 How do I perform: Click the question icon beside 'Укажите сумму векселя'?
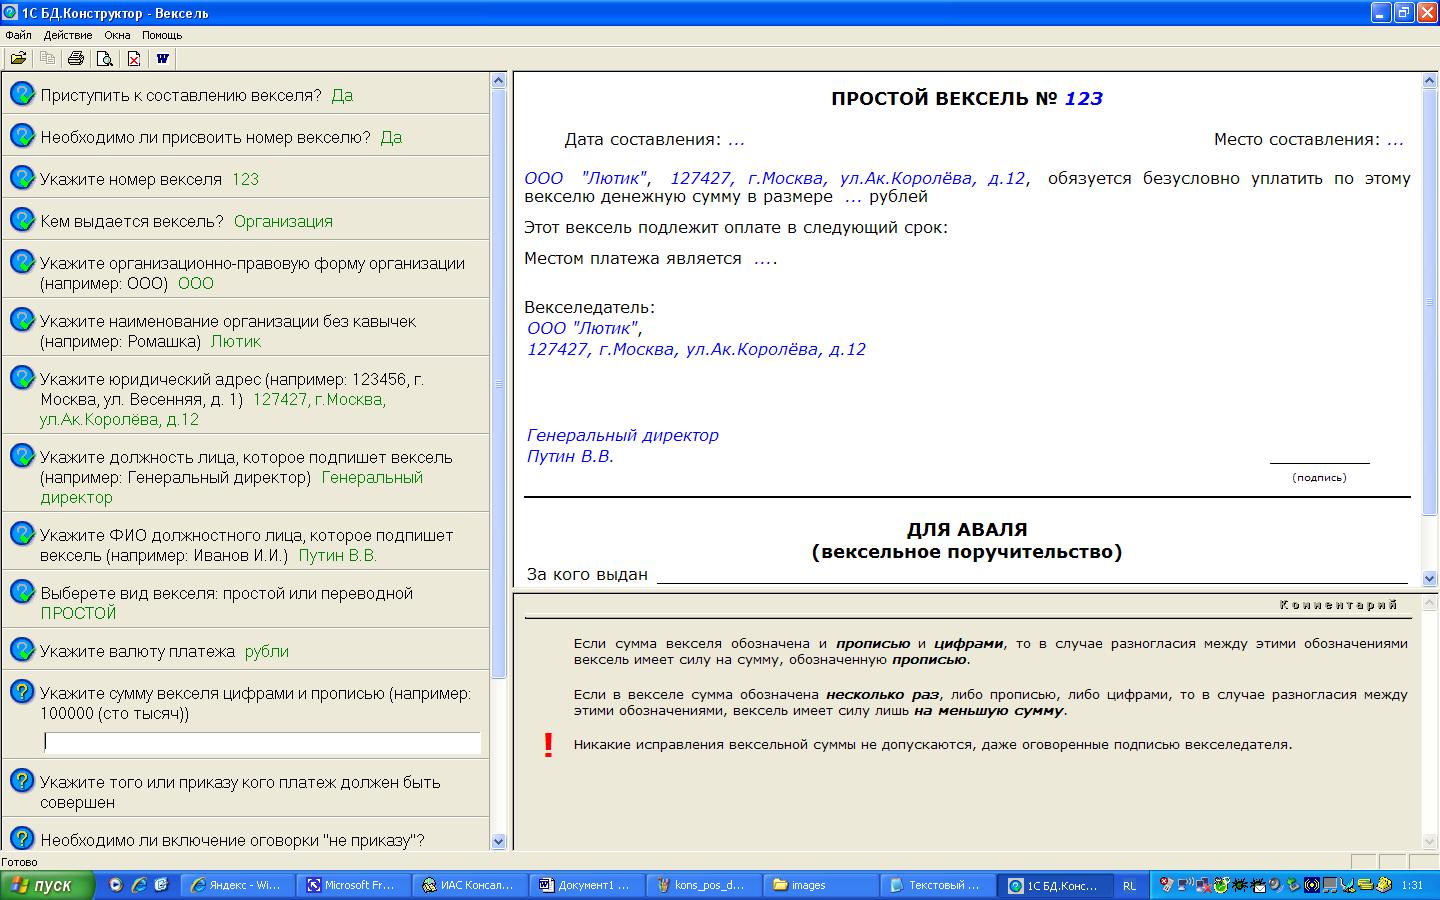22,691
